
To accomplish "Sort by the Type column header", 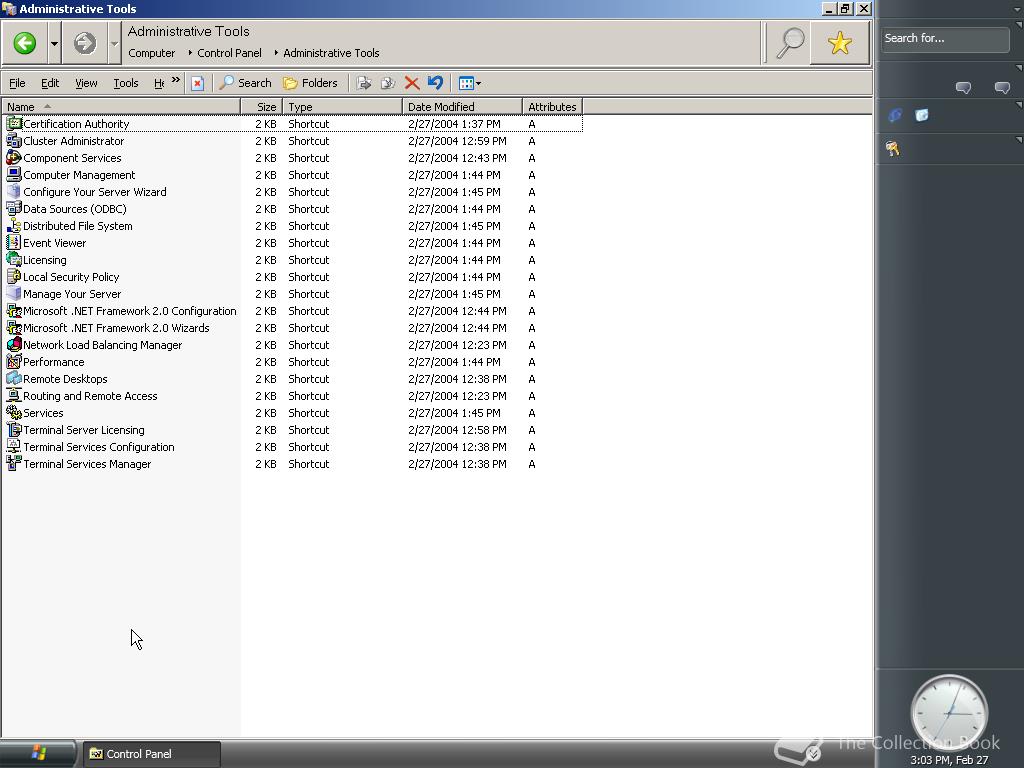I will tap(342, 106).
